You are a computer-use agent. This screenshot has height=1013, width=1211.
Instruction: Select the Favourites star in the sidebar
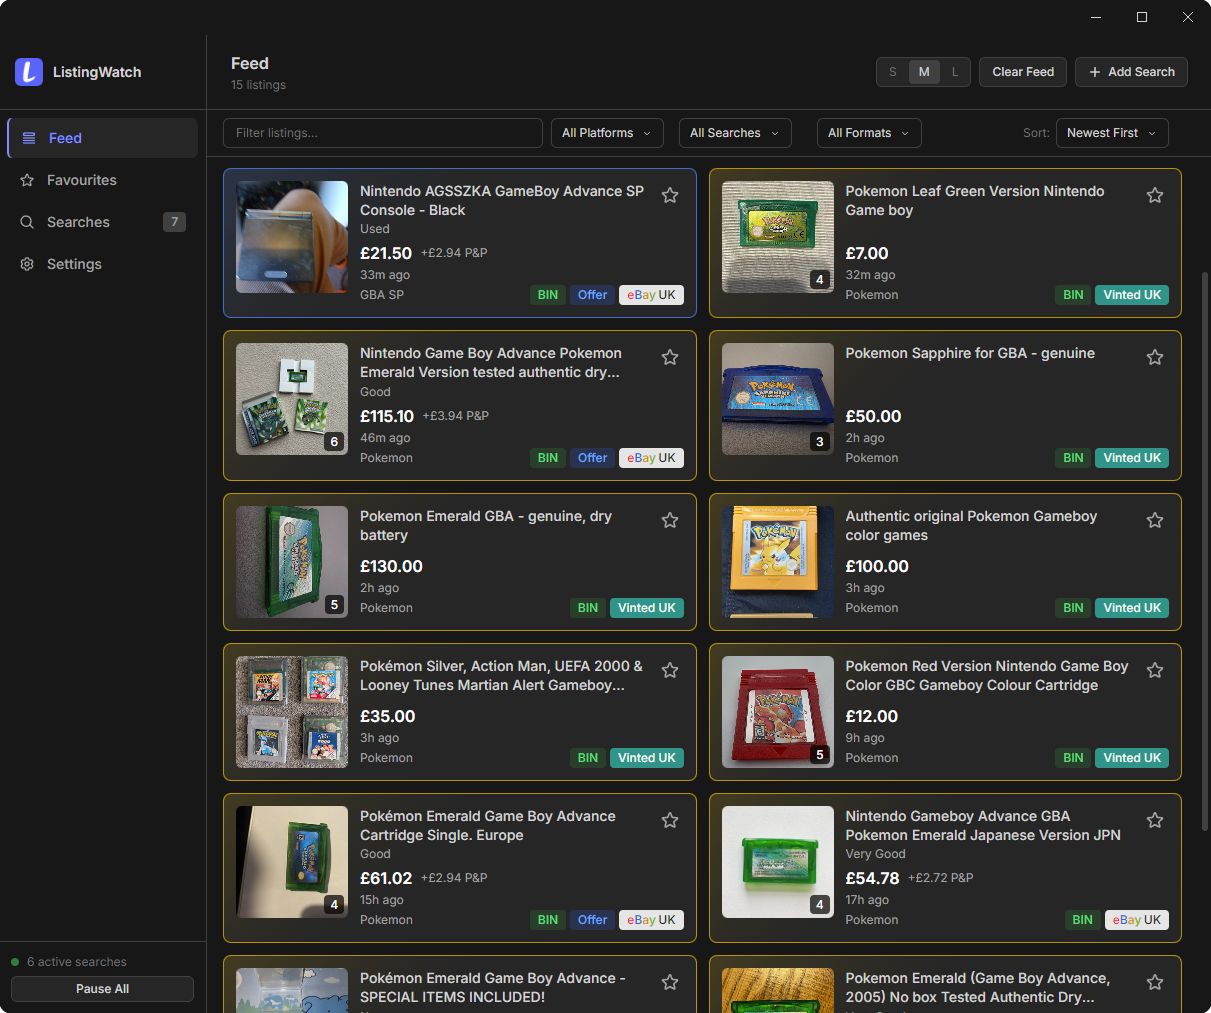click(27, 180)
